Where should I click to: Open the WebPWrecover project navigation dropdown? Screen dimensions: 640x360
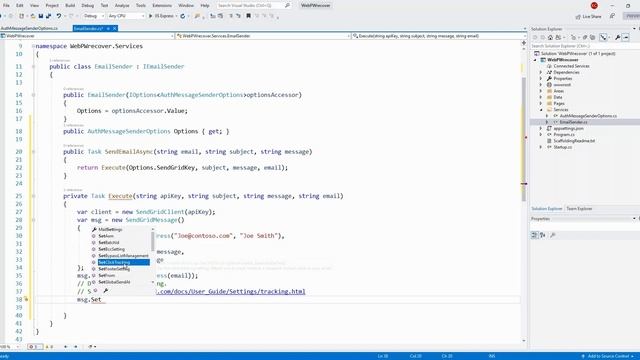[x=87, y=36]
